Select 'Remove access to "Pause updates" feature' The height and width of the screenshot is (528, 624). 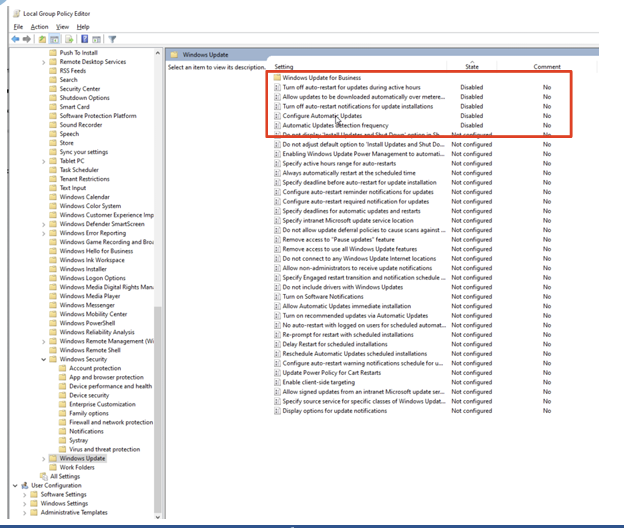coord(338,240)
